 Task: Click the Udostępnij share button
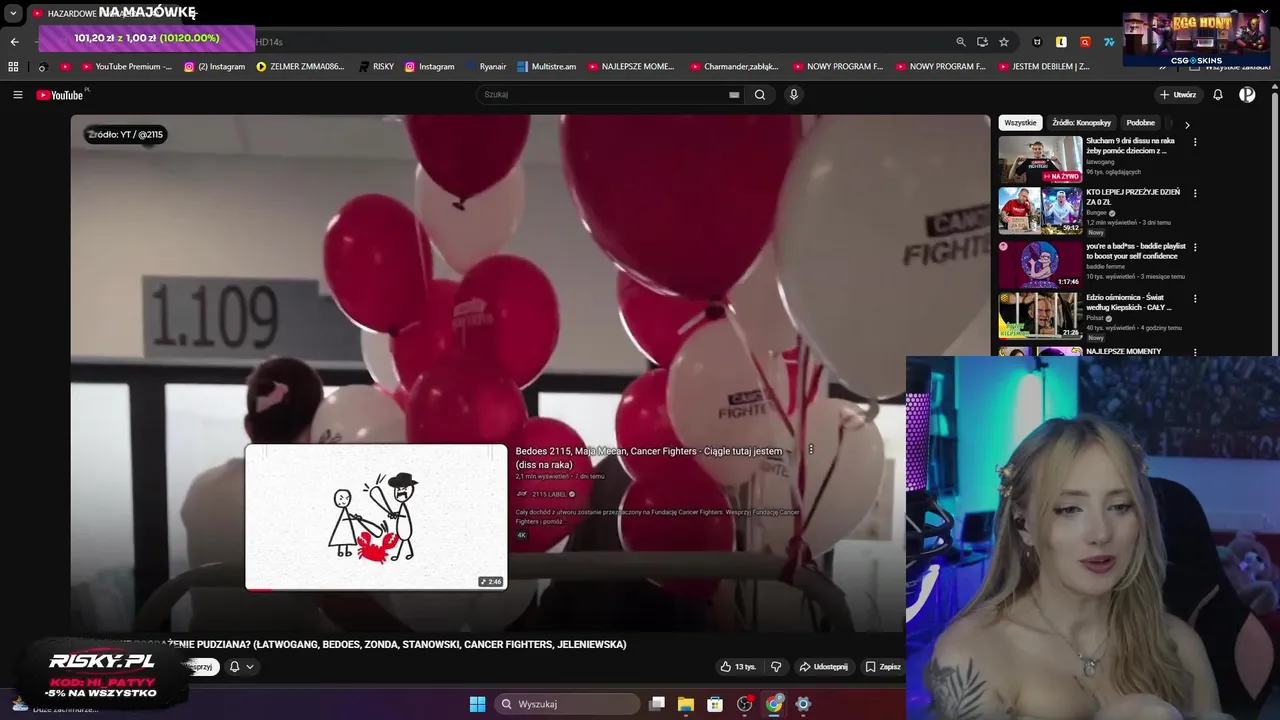pyautogui.click(x=823, y=667)
